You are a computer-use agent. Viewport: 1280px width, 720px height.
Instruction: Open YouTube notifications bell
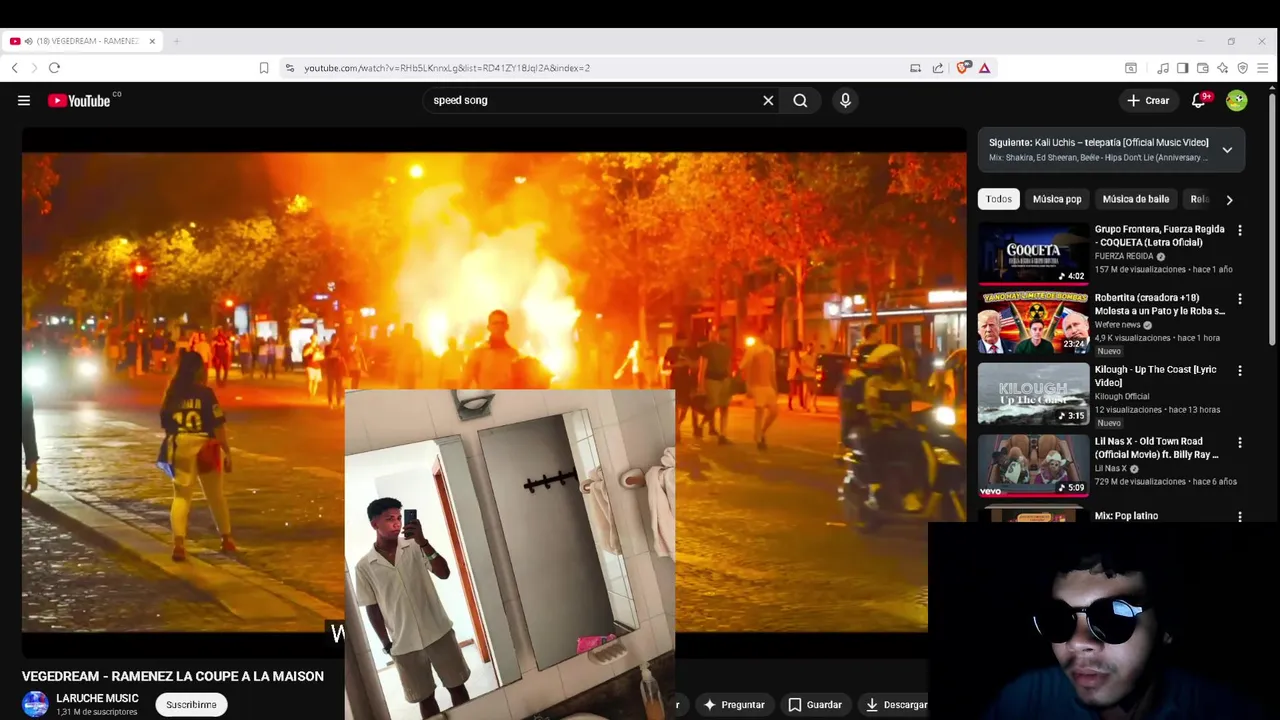coord(1199,100)
